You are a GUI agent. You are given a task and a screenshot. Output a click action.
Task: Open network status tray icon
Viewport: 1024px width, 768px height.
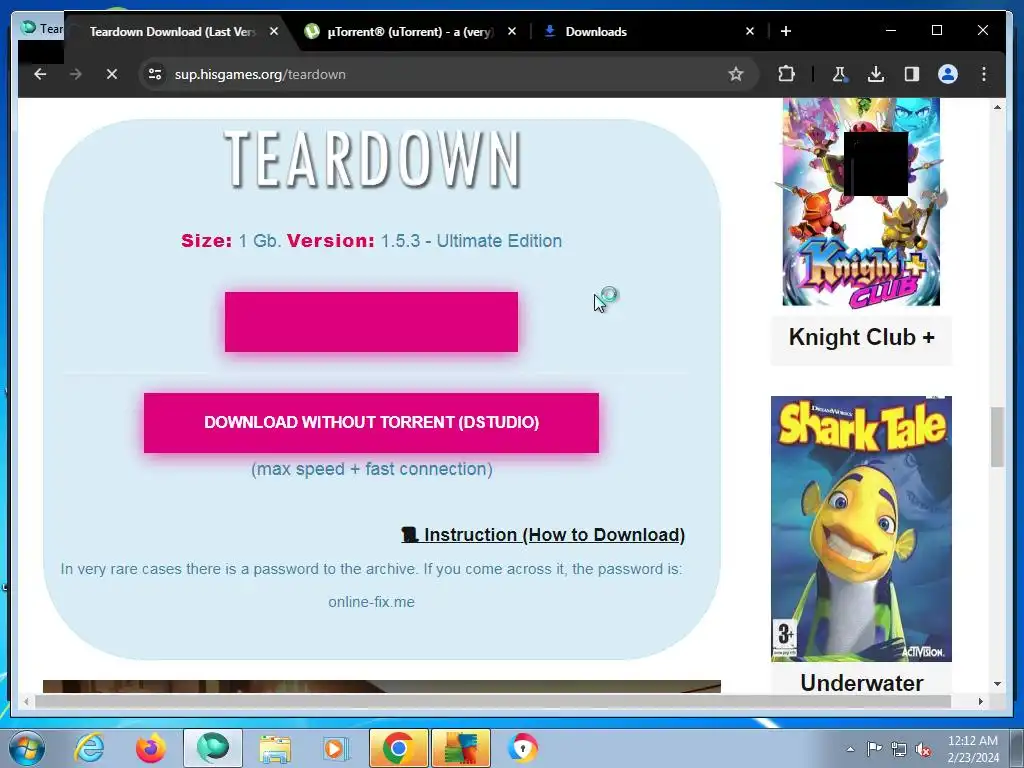[x=899, y=749]
